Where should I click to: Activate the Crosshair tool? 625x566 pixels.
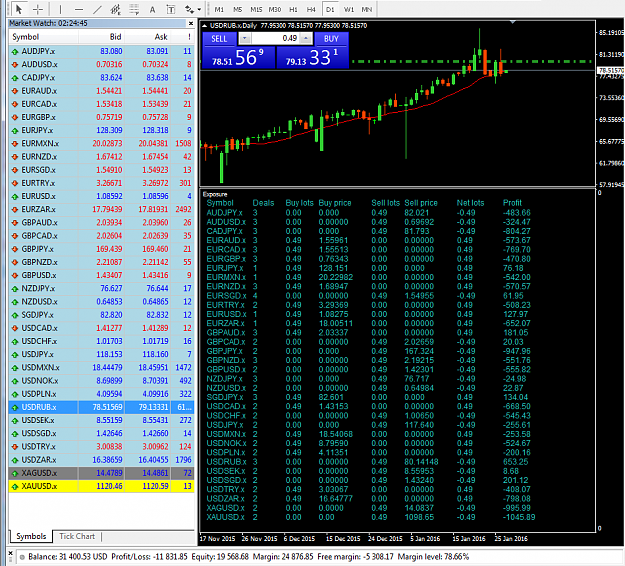[x=38, y=9]
